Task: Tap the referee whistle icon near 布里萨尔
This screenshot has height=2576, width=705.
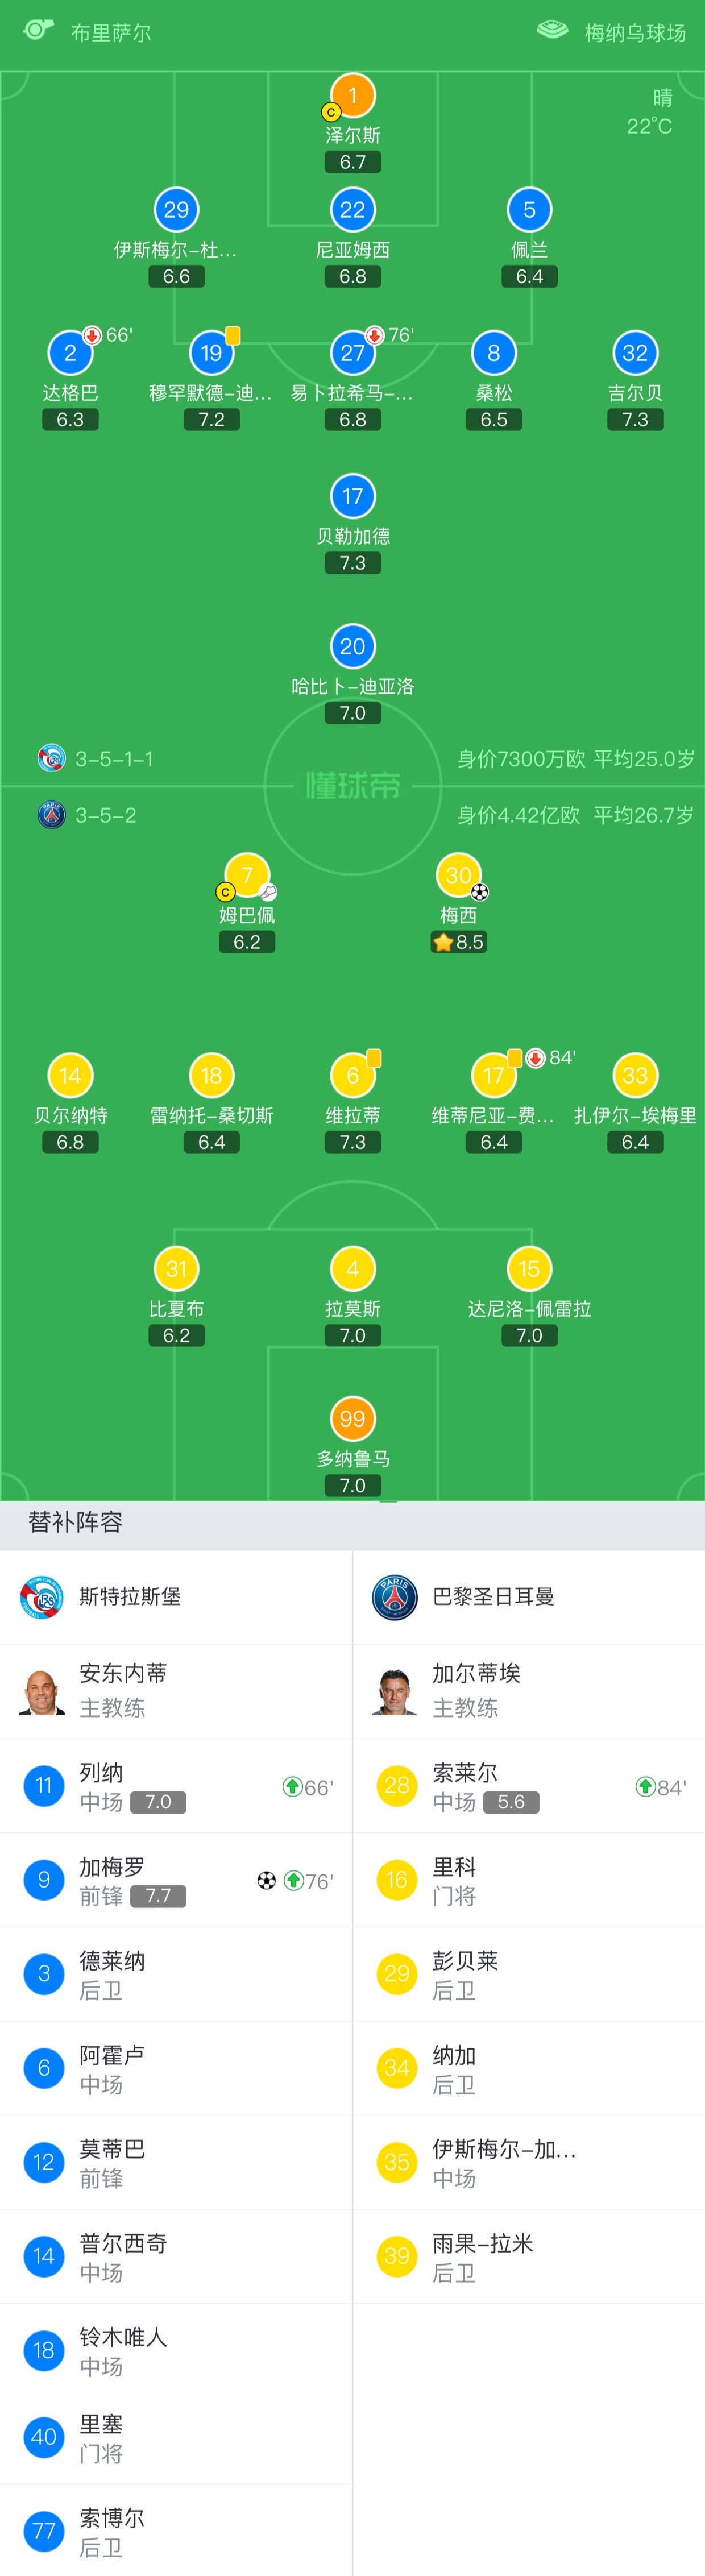Action: (x=37, y=29)
